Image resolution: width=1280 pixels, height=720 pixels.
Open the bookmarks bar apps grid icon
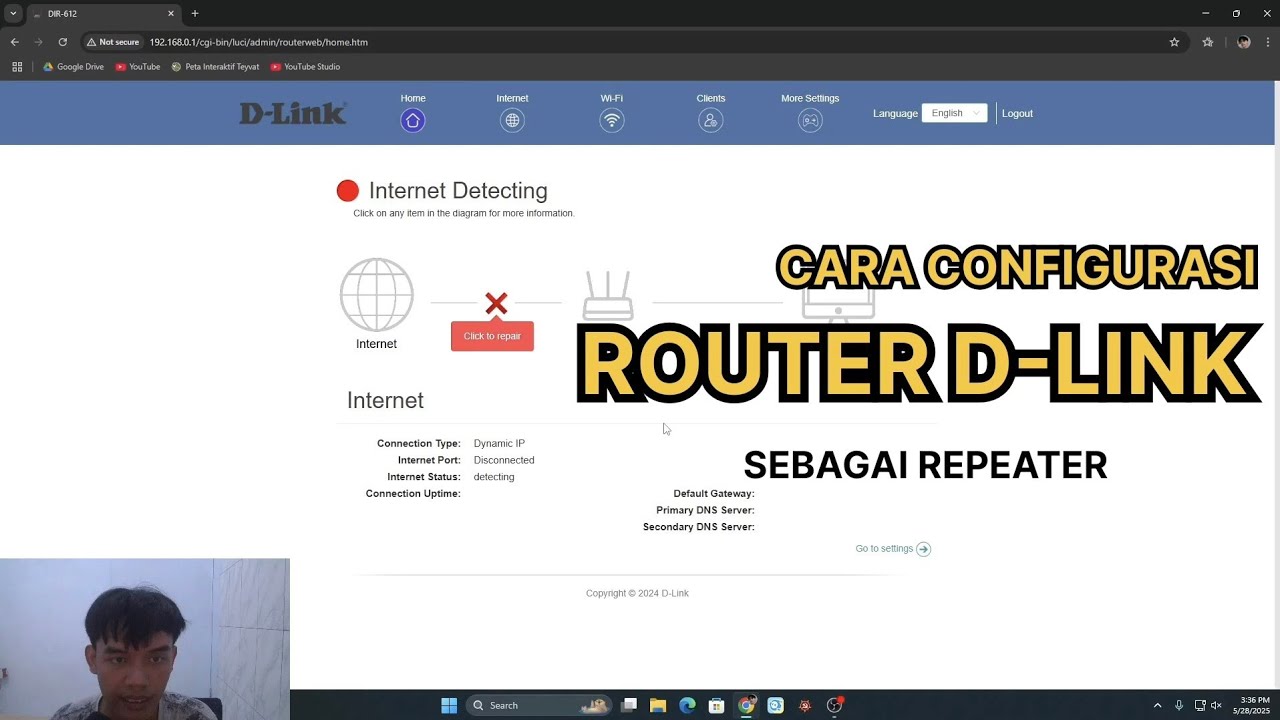coord(17,67)
